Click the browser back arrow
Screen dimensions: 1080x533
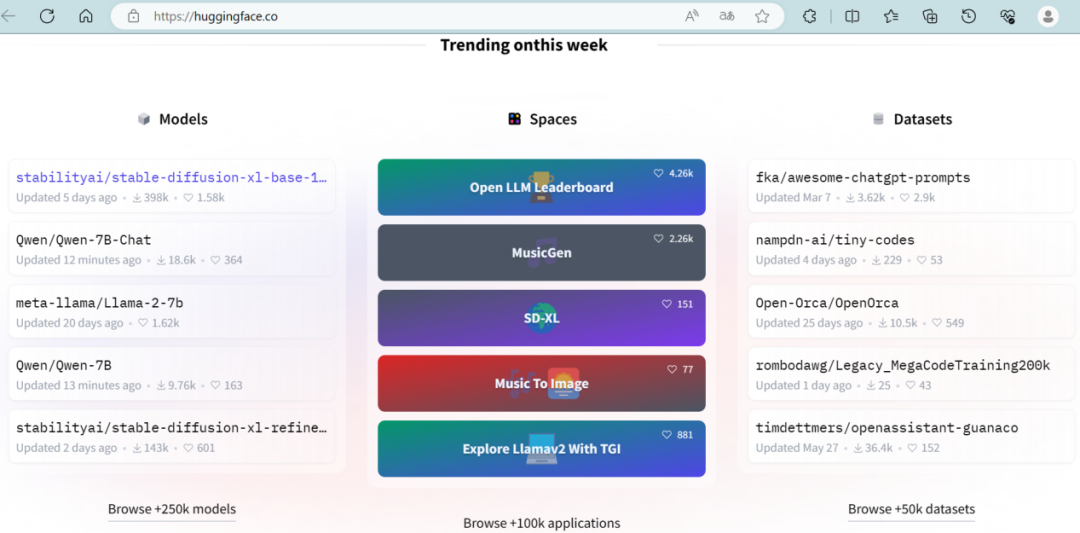(x=8, y=16)
